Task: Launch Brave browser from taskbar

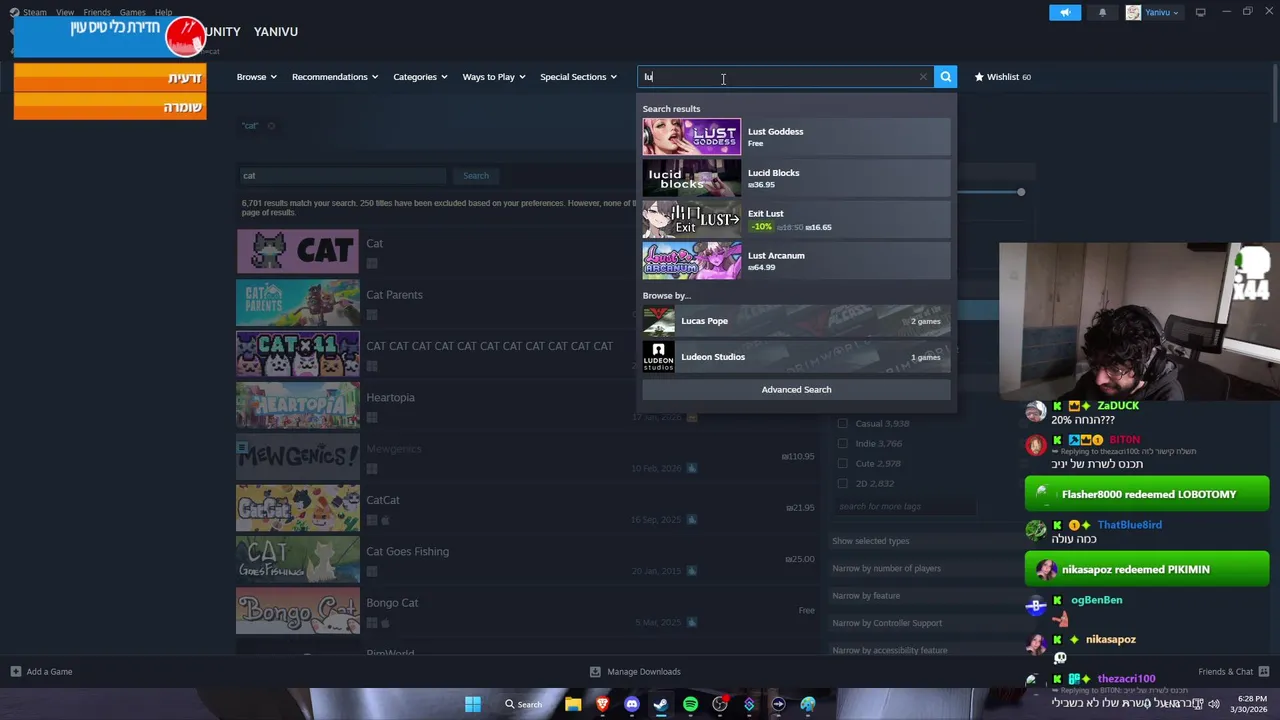Action: (x=602, y=704)
